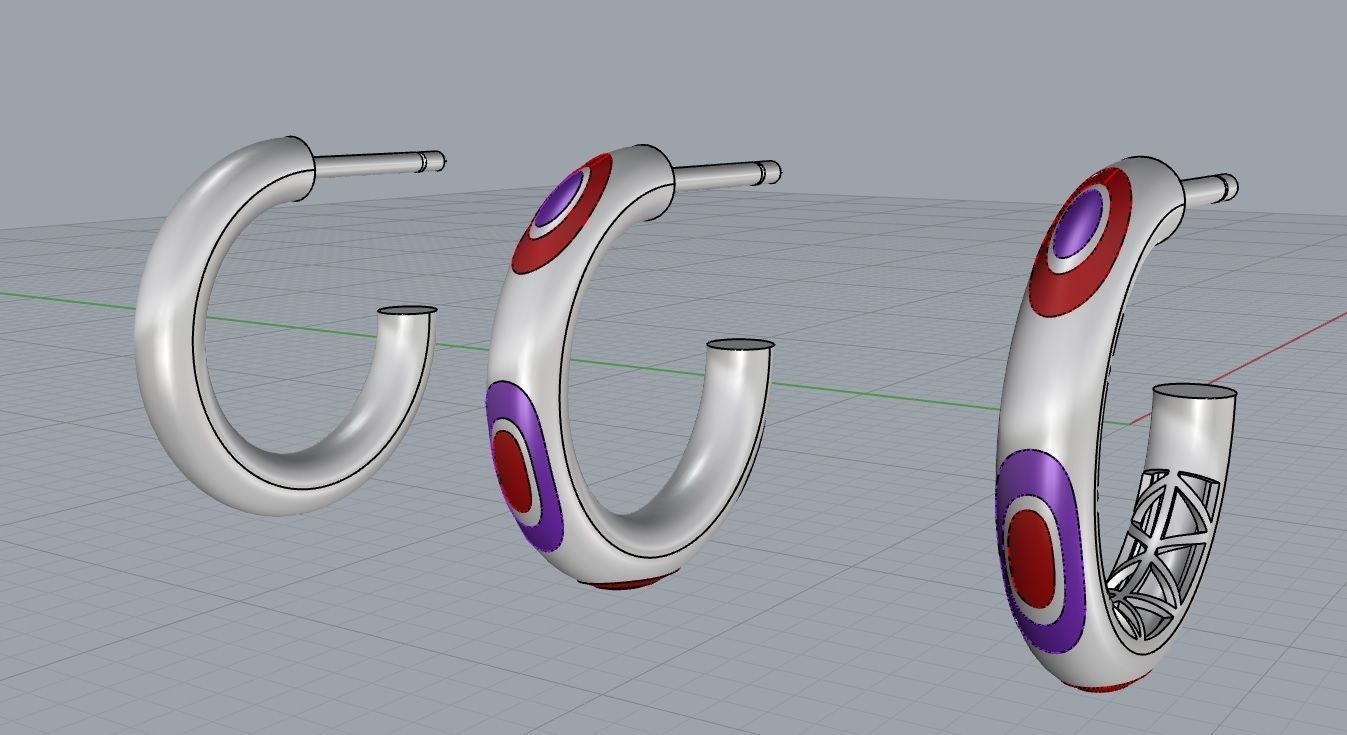Pick the flat open end of the middle earring

click(740, 346)
